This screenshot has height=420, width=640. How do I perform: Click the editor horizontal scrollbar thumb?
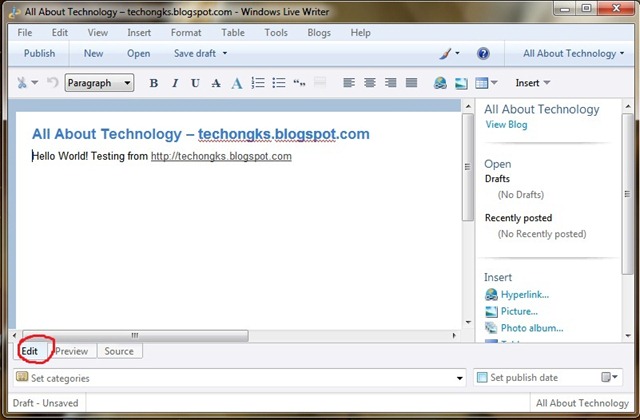point(135,336)
